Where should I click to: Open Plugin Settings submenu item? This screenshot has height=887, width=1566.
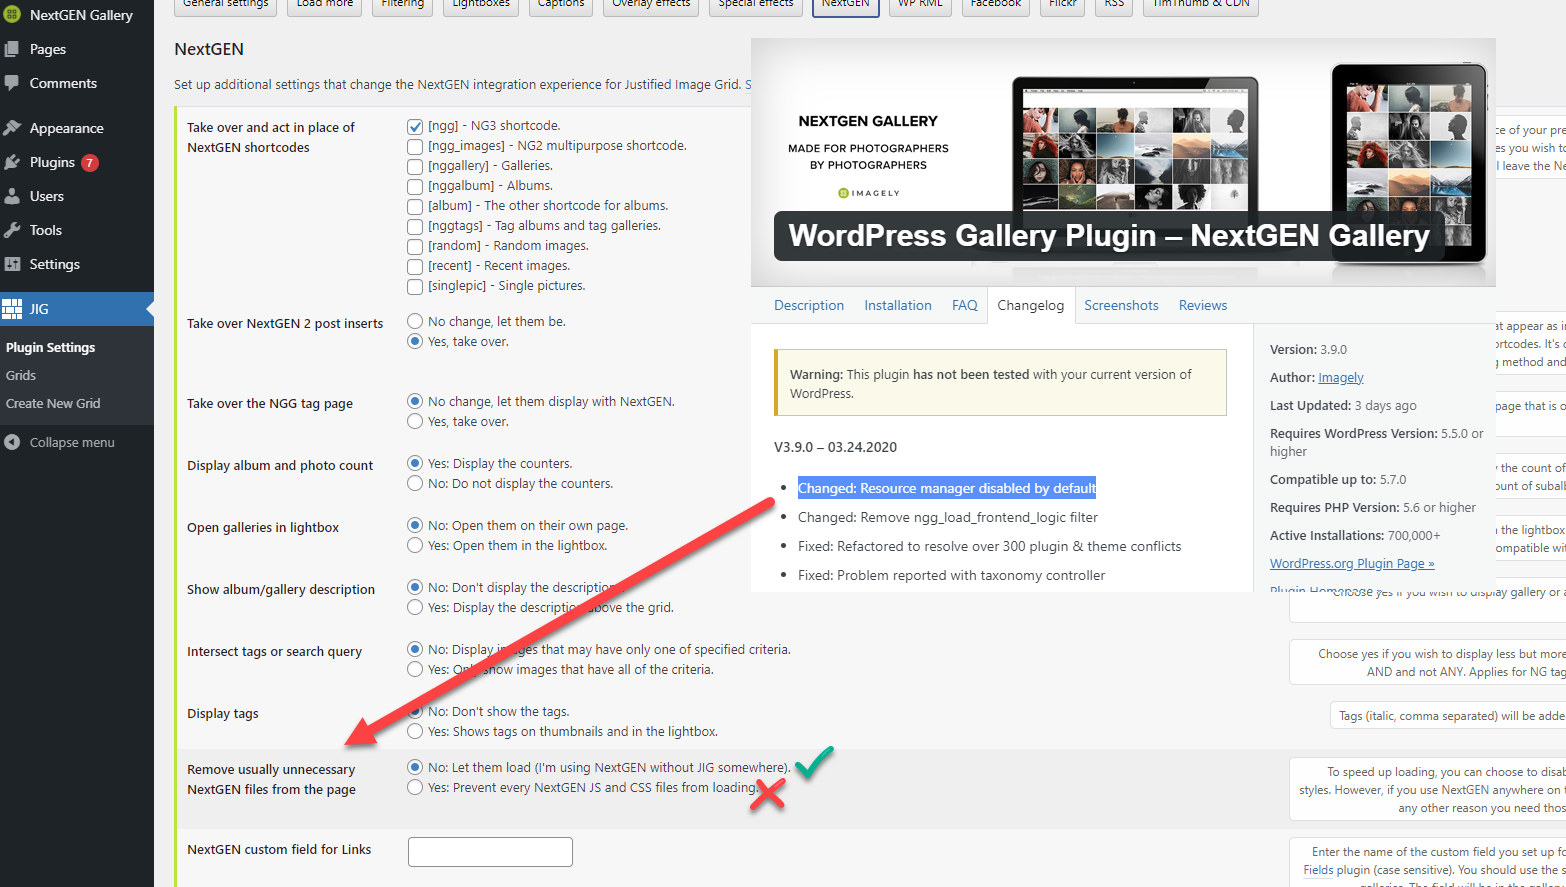click(x=51, y=348)
